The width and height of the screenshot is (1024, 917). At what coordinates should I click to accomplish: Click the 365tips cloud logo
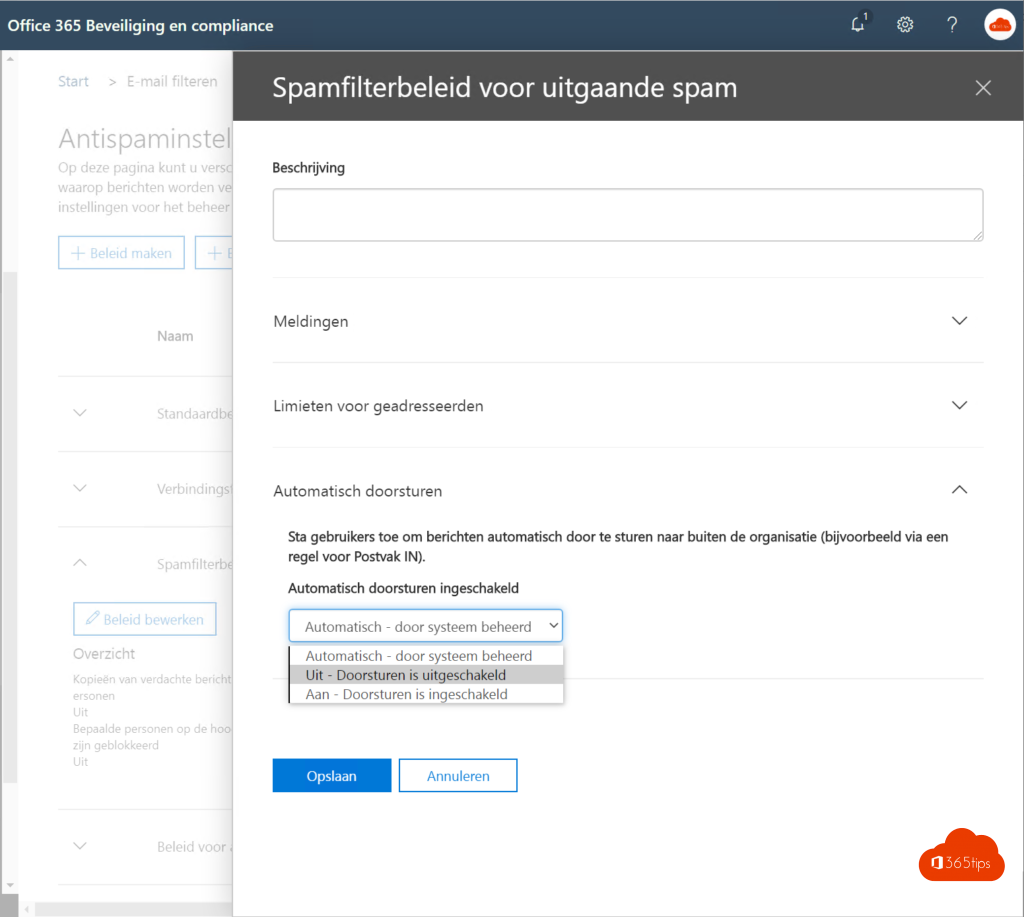(961, 857)
